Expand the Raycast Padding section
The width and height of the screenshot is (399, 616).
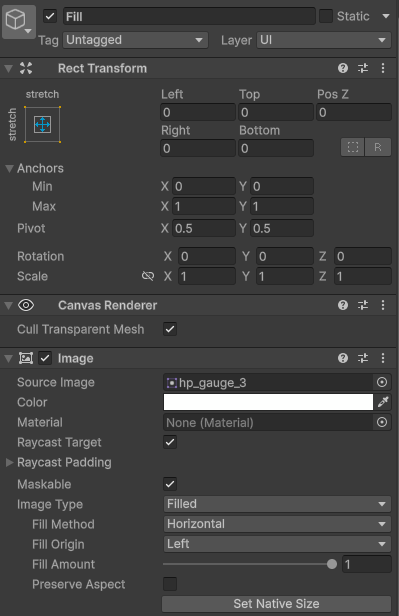(x=9, y=463)
